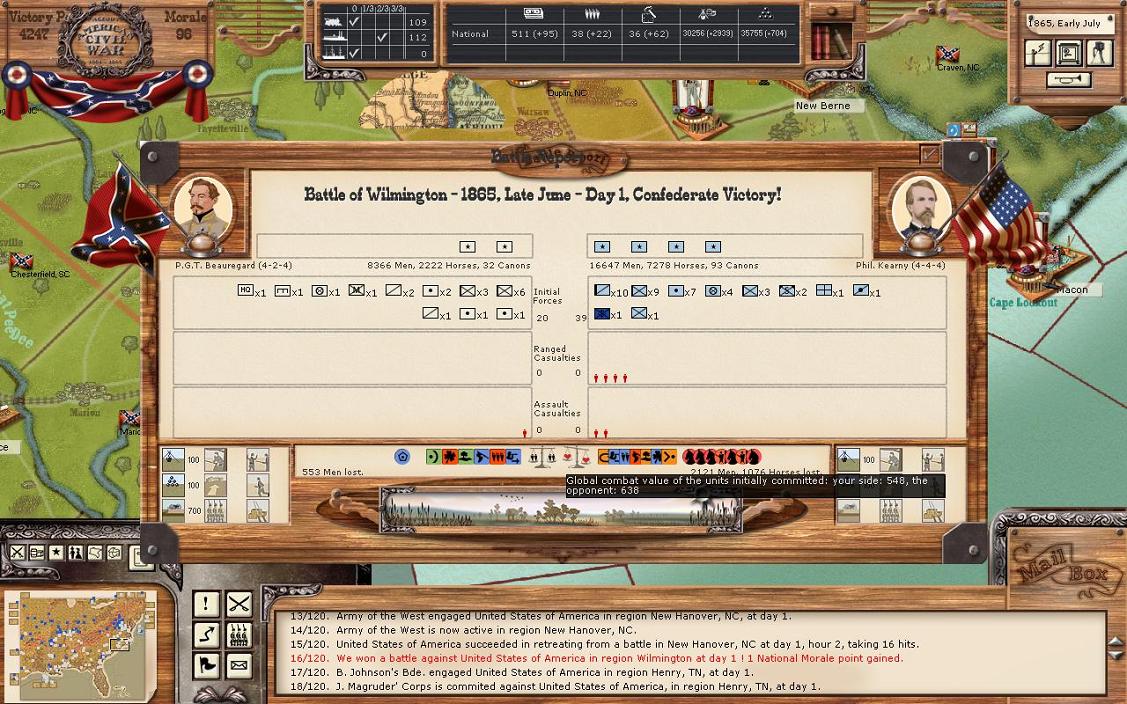This screenshot has width=1127, height=704.
Task: Click the waving flag filter button
Action: [206, 664]
